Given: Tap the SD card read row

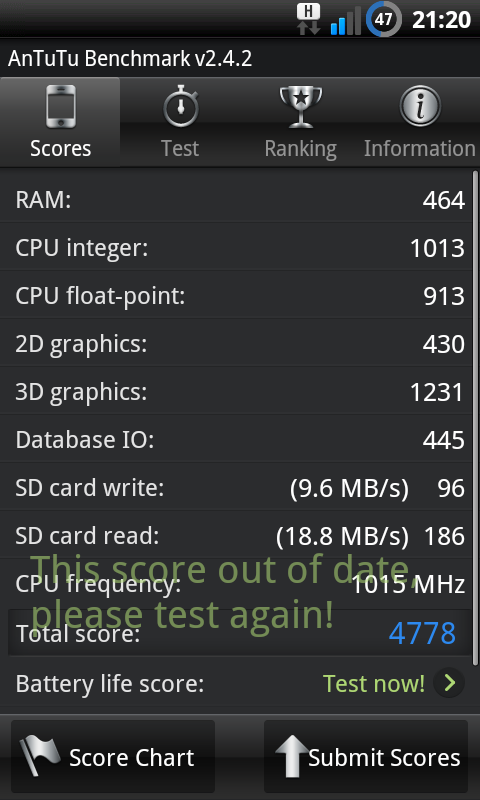Looking at the screenshot, I should tap(236, 535).
